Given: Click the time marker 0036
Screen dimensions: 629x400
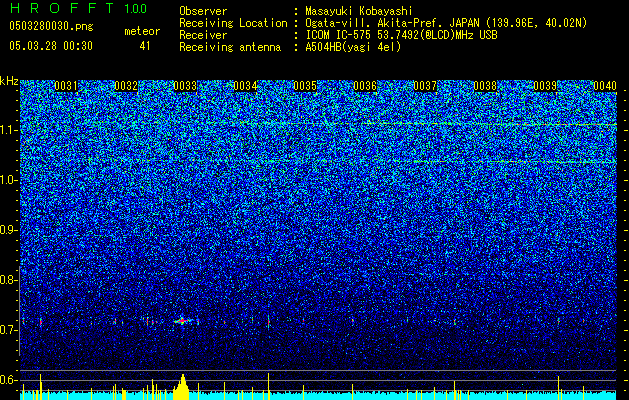Looking at the screenshot, I should pos(365,86).
